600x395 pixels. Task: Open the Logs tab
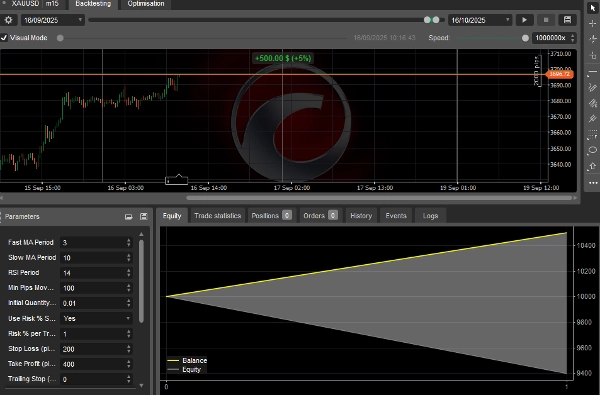point(430,216)
